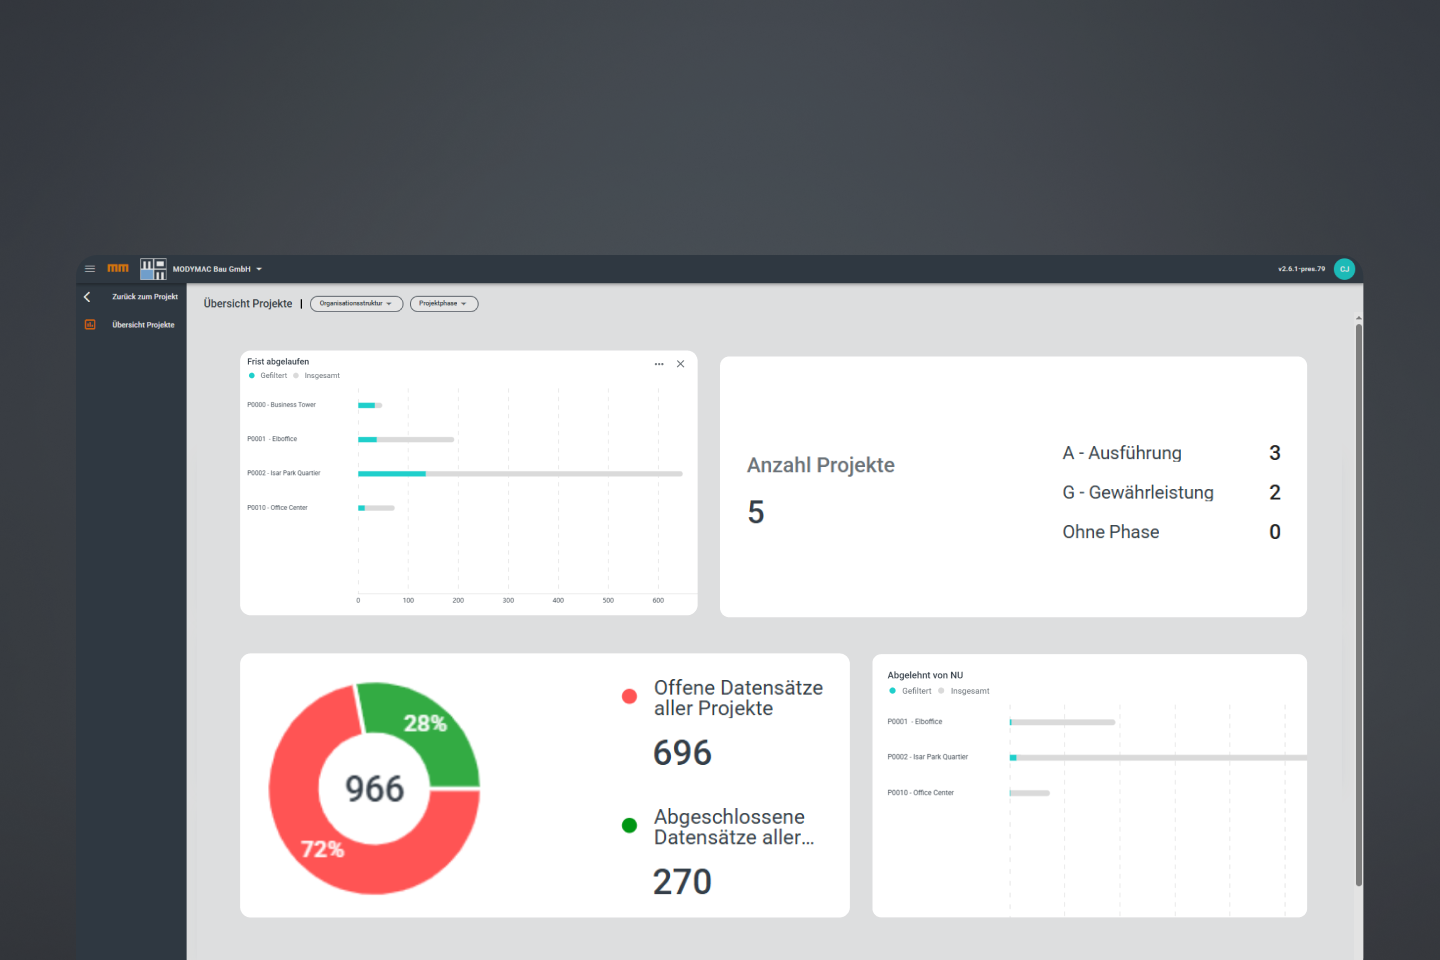The width and height of the screenshot is (1440, 960).
Task: Toggle Insgesamt legend in Frist abgelaufen chart
Action: pos(318,376)
